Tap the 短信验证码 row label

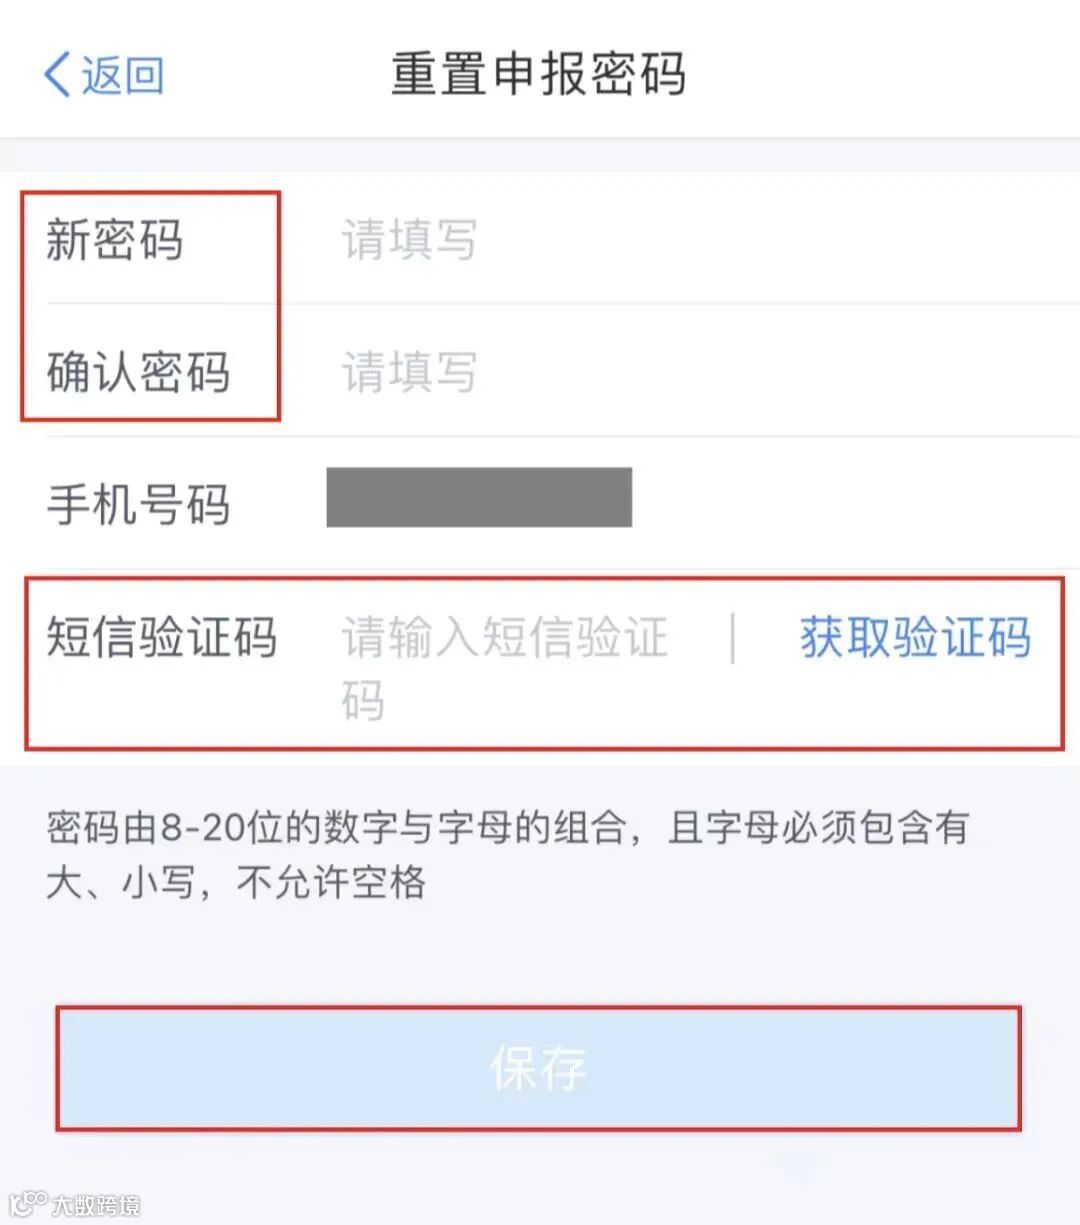click(x=163, y=637)
